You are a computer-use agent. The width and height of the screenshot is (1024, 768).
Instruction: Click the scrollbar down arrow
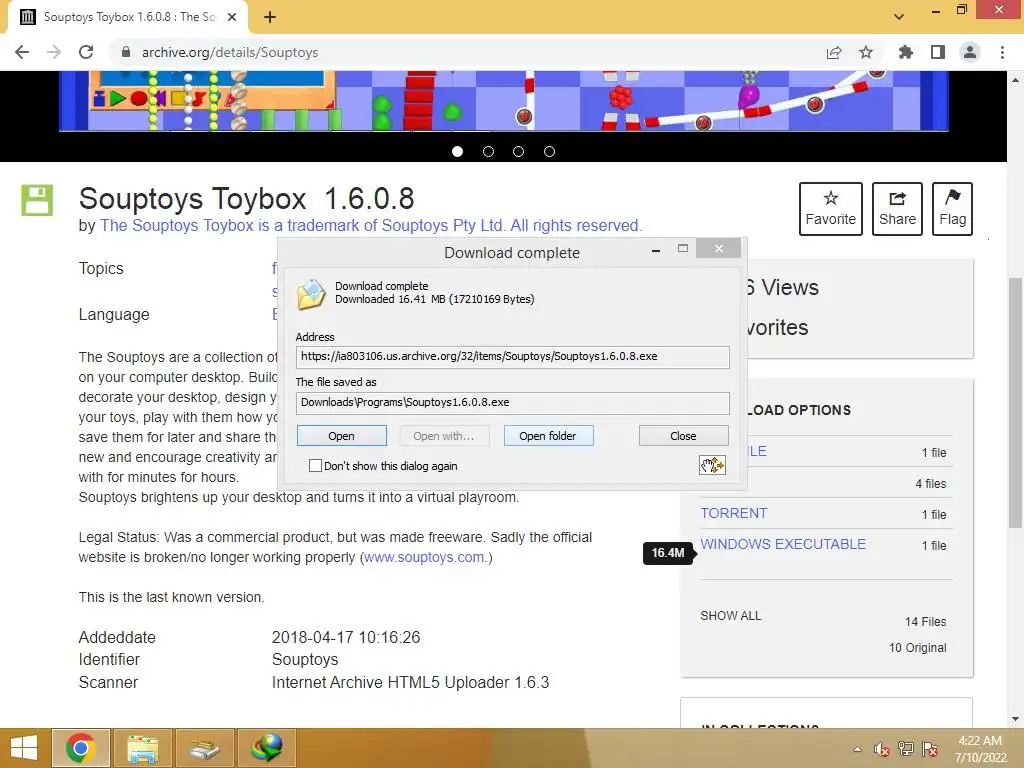pos(1015,719)
